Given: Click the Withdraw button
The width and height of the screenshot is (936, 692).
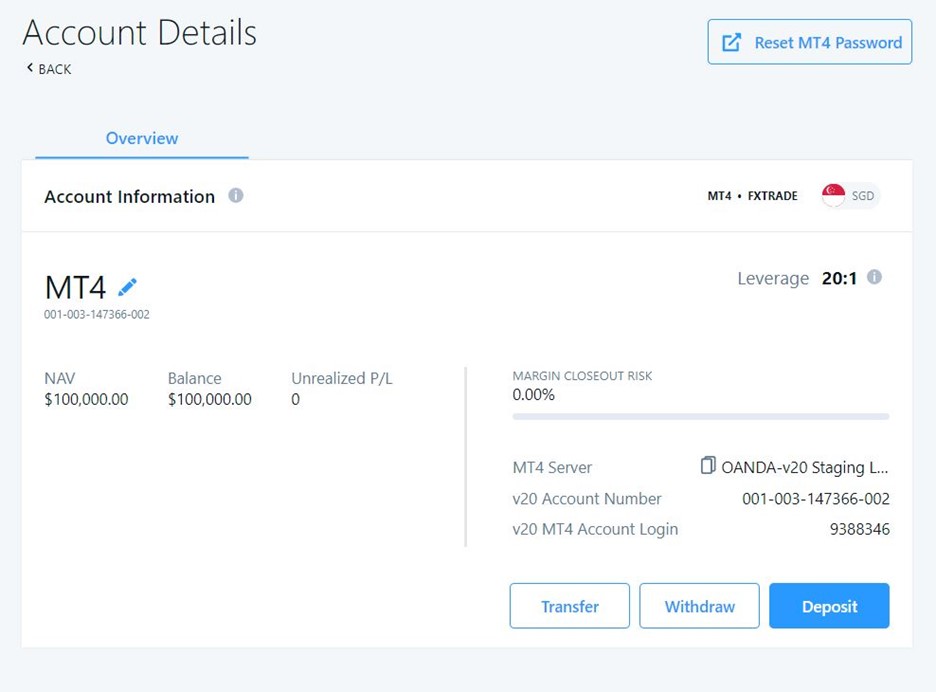Looking at the screenshot, I should point(699,606).
